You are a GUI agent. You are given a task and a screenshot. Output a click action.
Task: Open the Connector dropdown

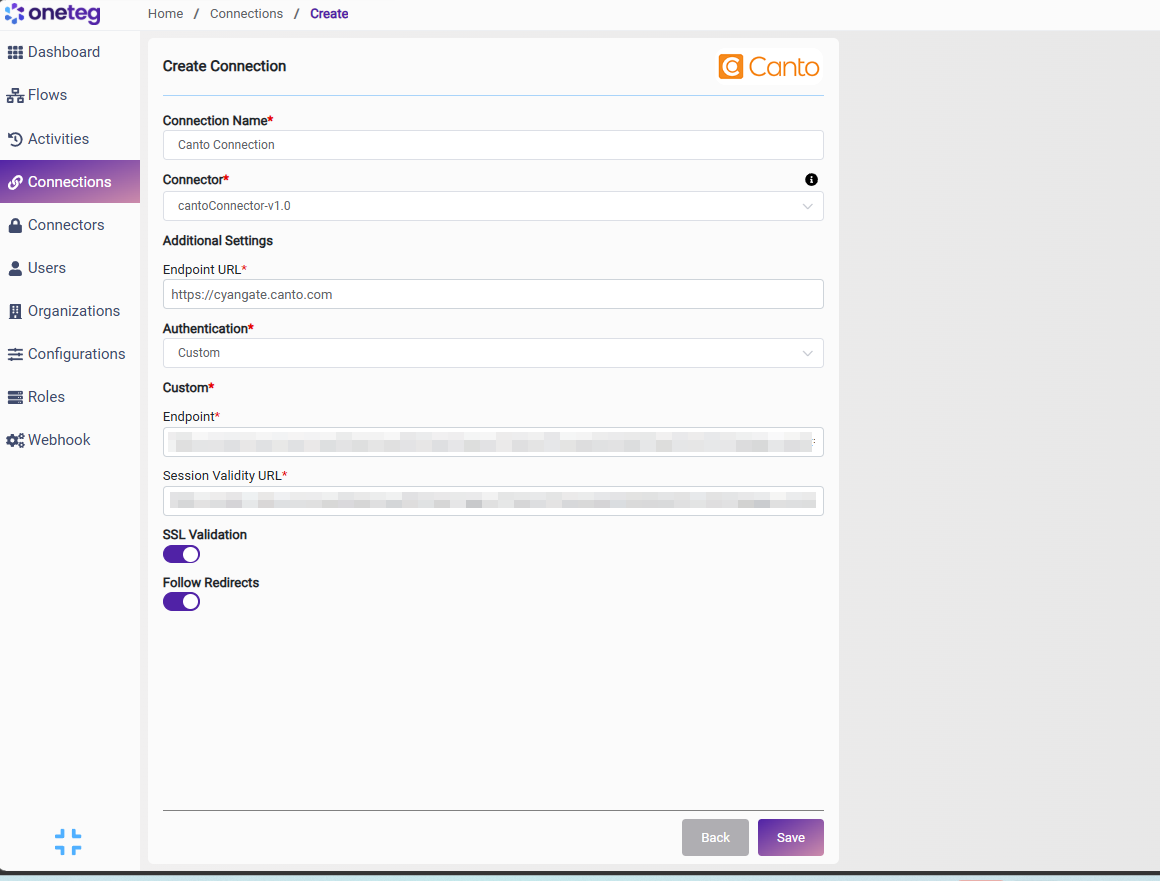493,206
